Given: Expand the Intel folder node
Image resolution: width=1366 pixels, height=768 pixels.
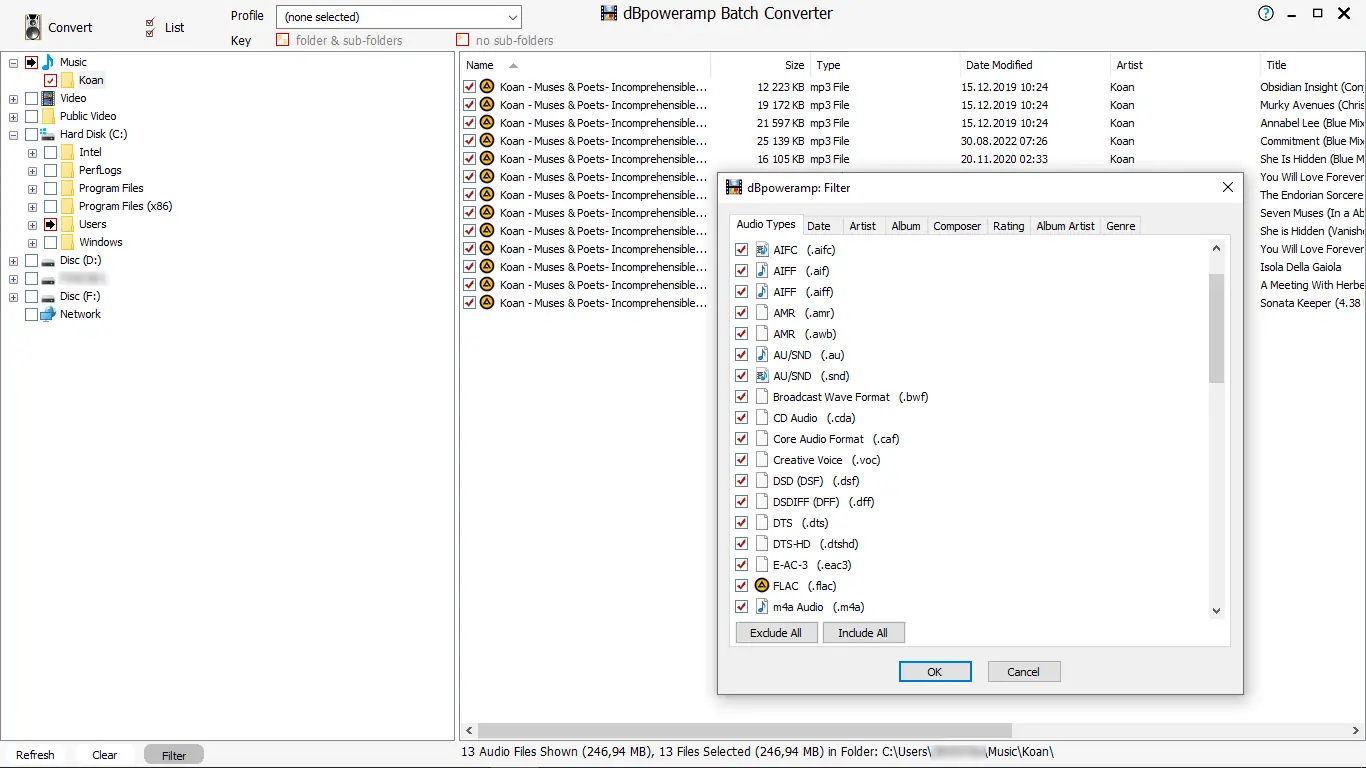Looking at the screenshot, I should tap(32, 152).
